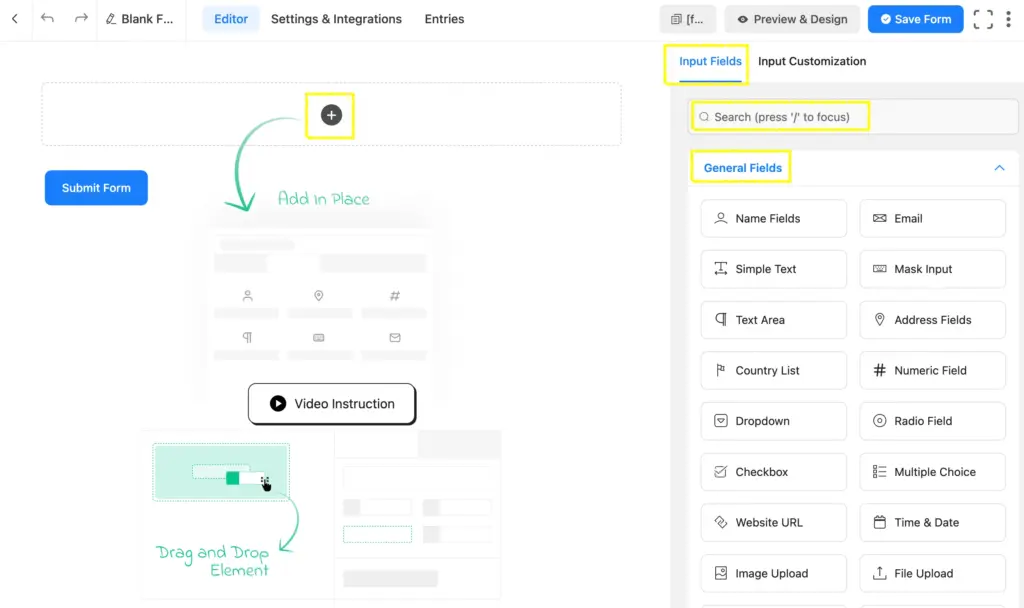Click the plus icon to add element
Screen dimensions: 1024x608
point(330,115)
